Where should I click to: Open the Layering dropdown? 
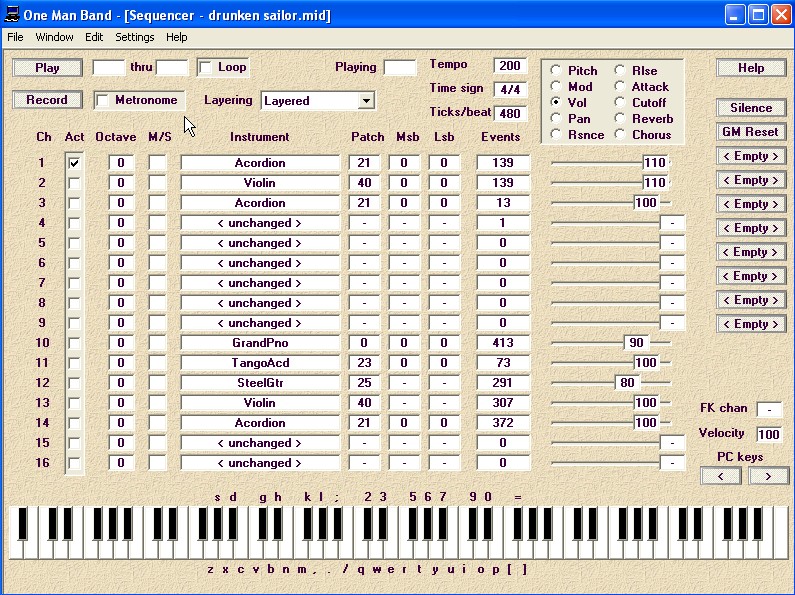[366, 101]
